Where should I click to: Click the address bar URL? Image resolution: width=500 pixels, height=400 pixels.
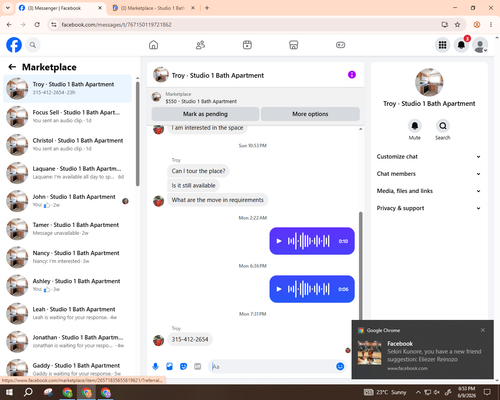coord(116,25)
